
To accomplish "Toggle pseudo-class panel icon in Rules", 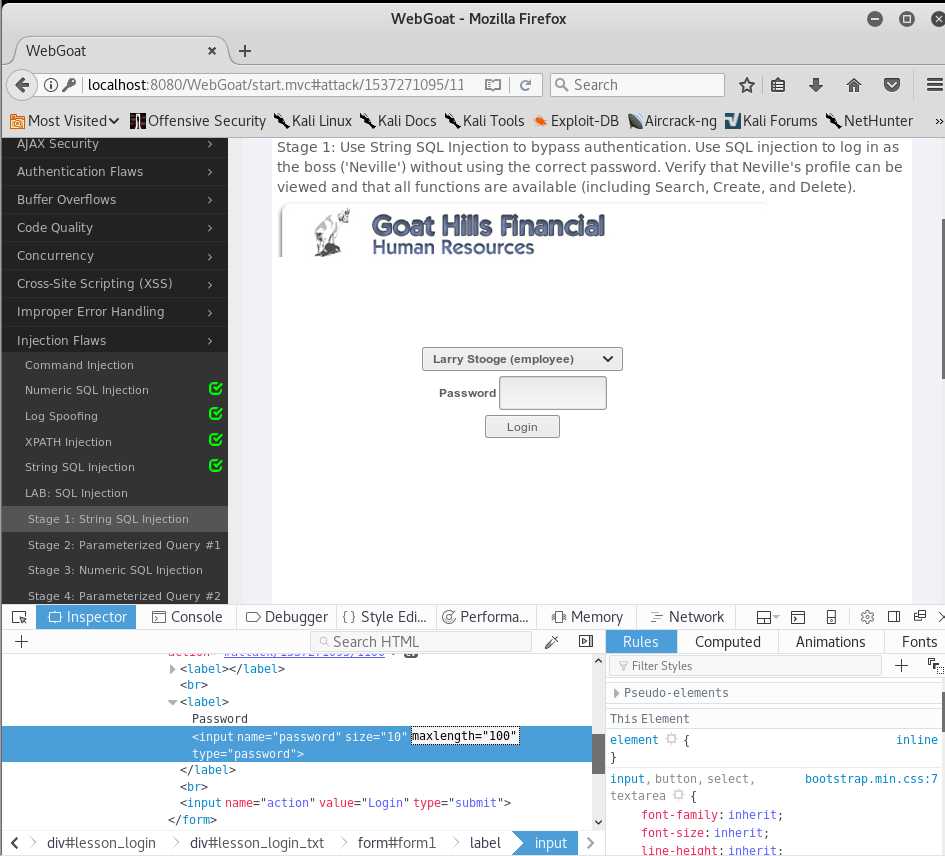I will click(935, 666).
